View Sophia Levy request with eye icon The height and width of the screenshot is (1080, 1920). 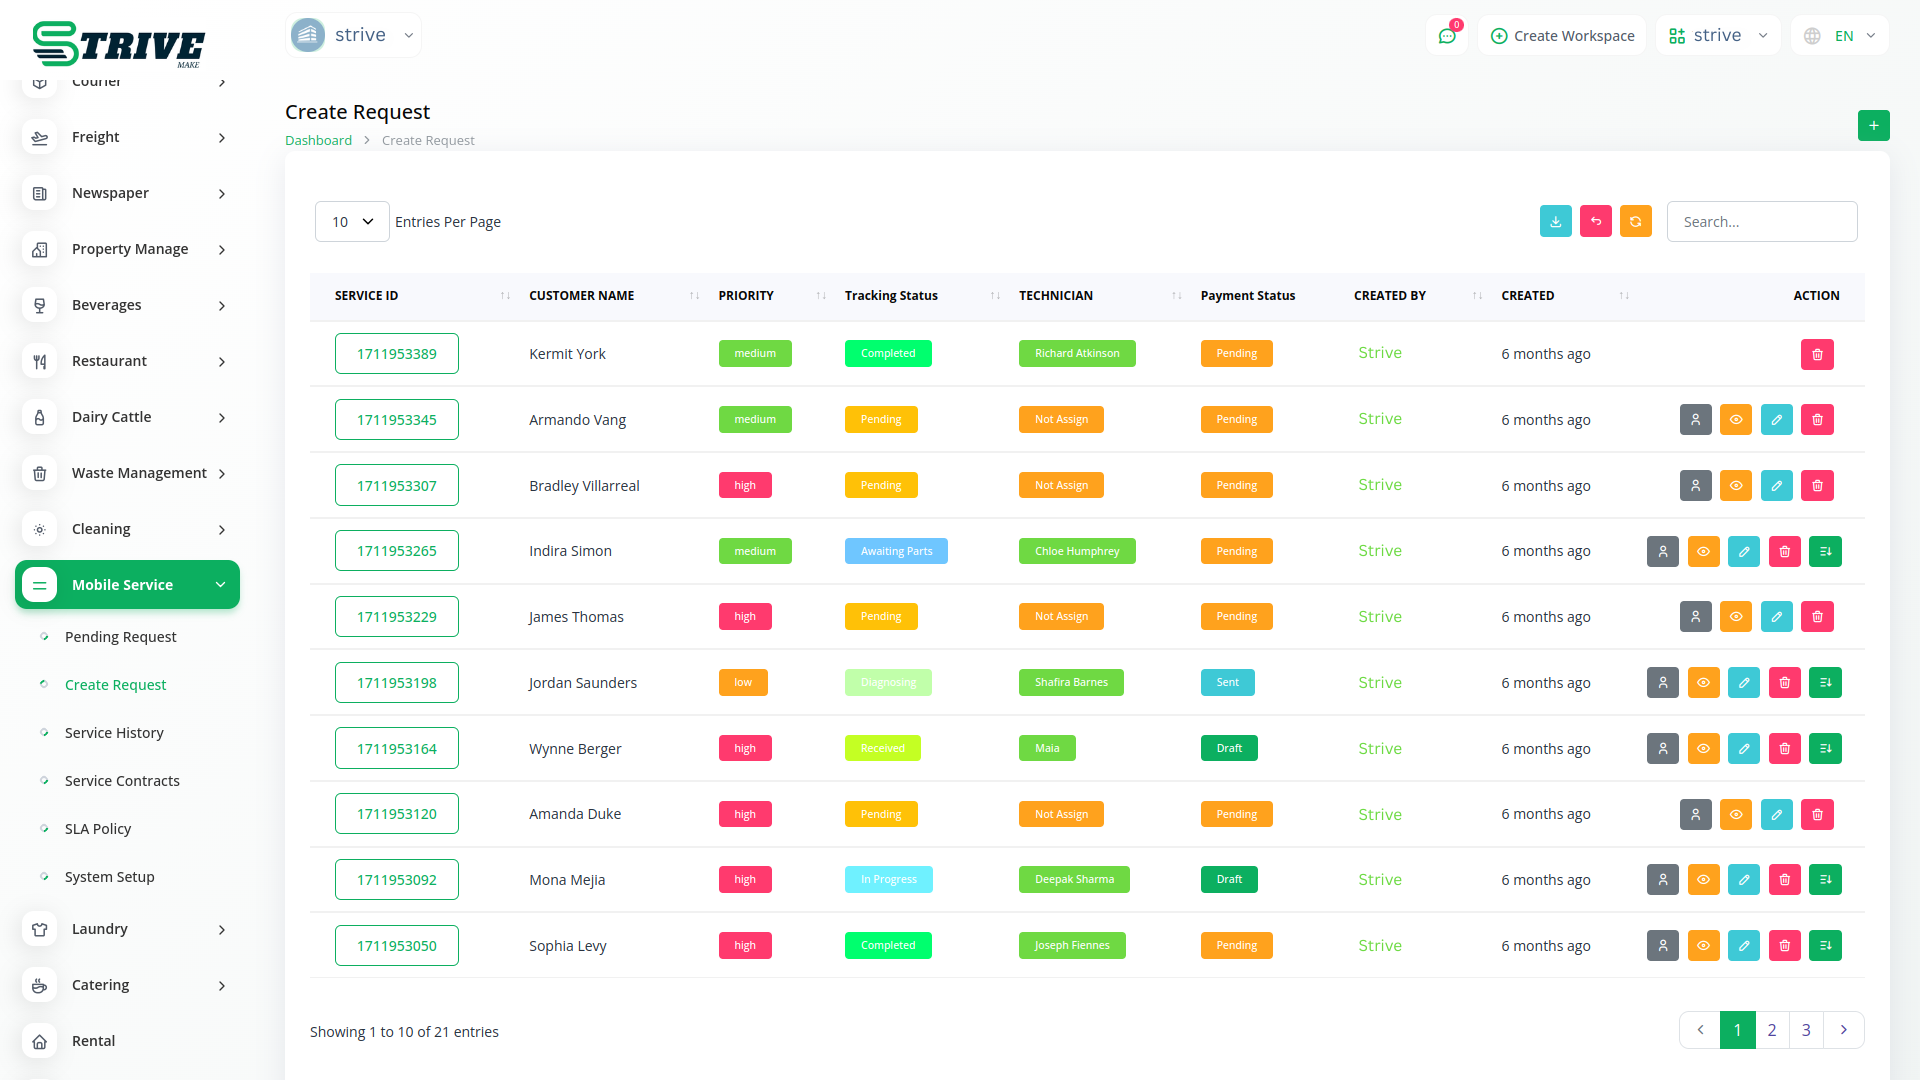click(x=1703, y=946)
